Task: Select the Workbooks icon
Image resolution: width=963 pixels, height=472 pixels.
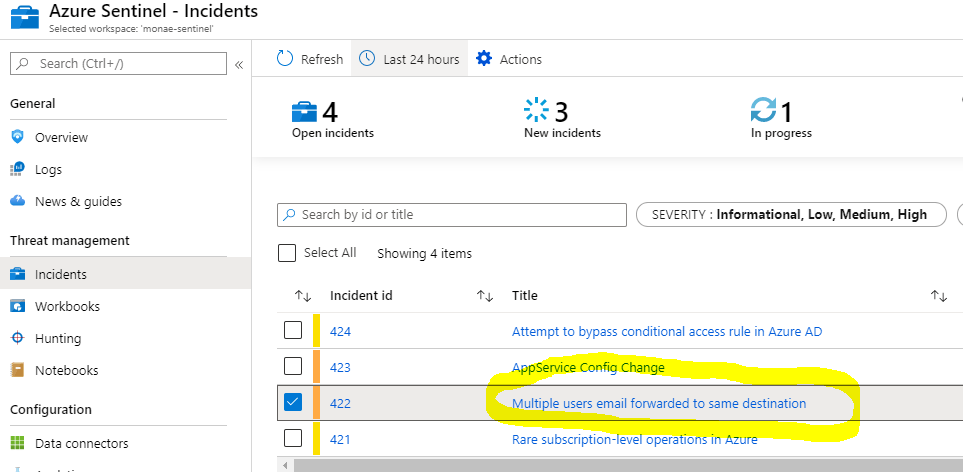Action: tap(18, 306)
